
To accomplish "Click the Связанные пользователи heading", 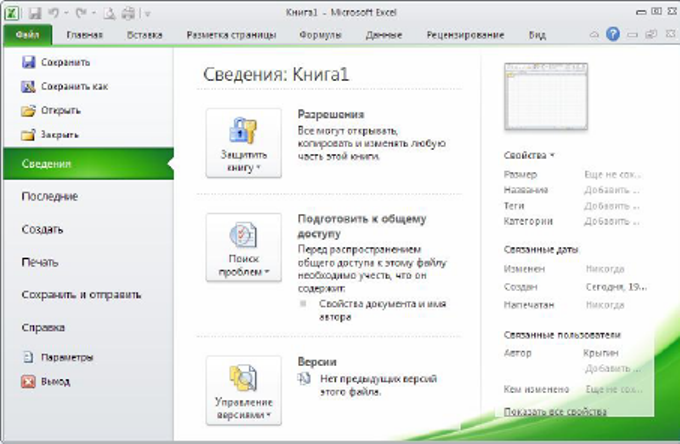I will pos(562,335).
